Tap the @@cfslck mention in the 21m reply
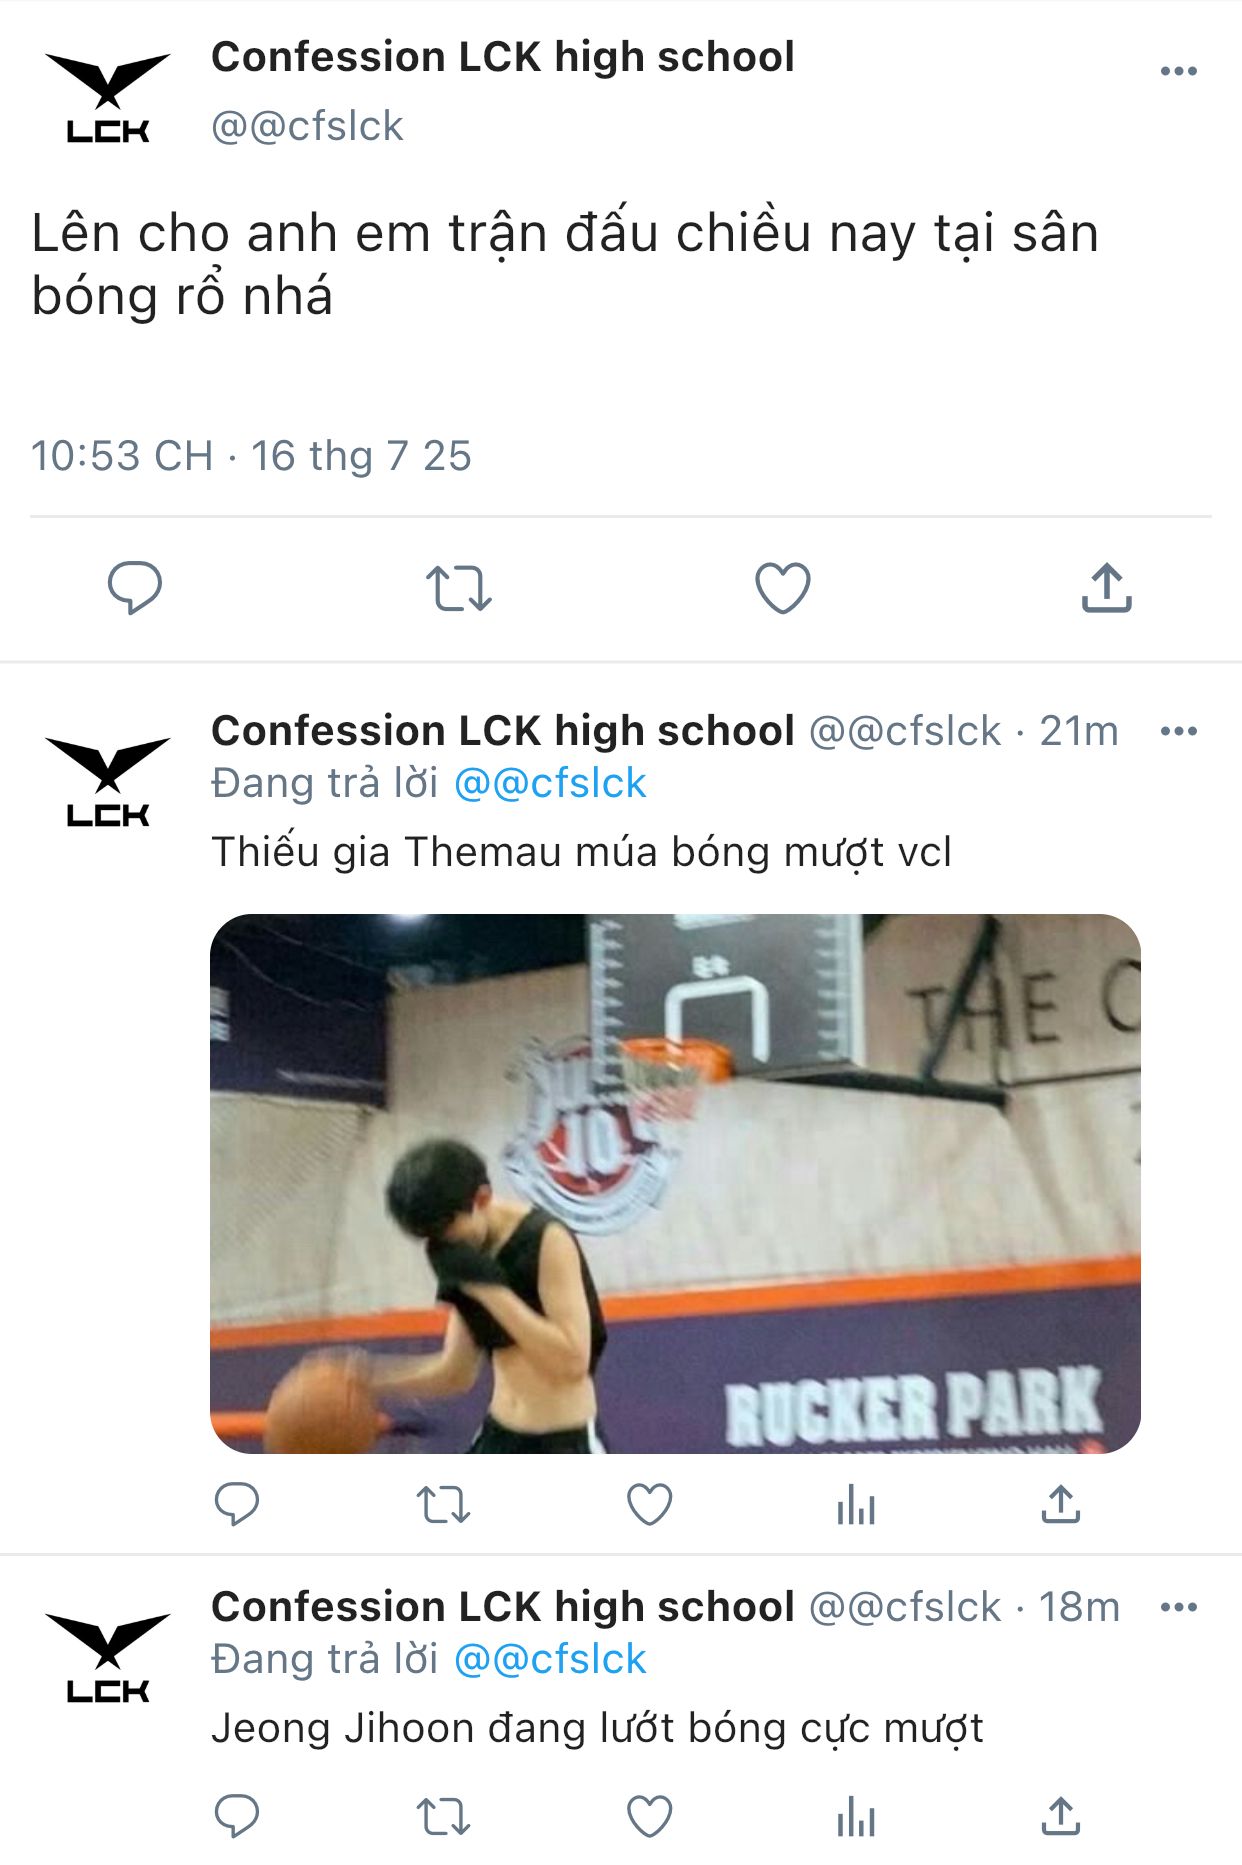Image resolution: width=1242 pixels, height=1865 pixels. click(550, 783)
